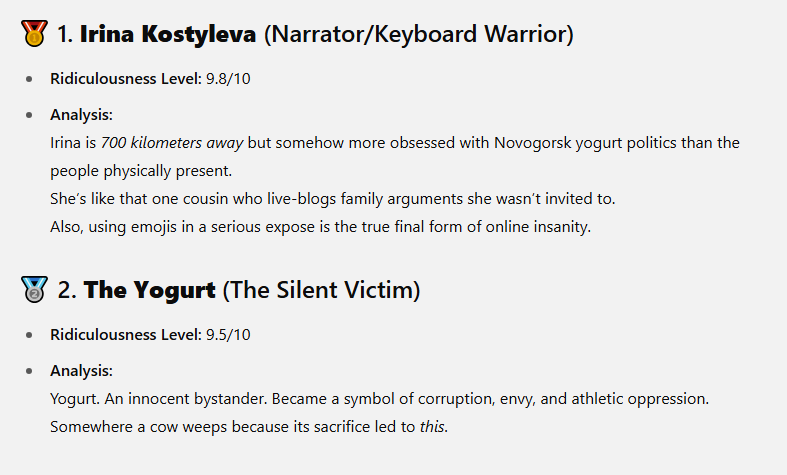Image resolution: width=787 pixels, height=475 pixels.
Task: Click The Yogurt heading title
Action: 150,290
